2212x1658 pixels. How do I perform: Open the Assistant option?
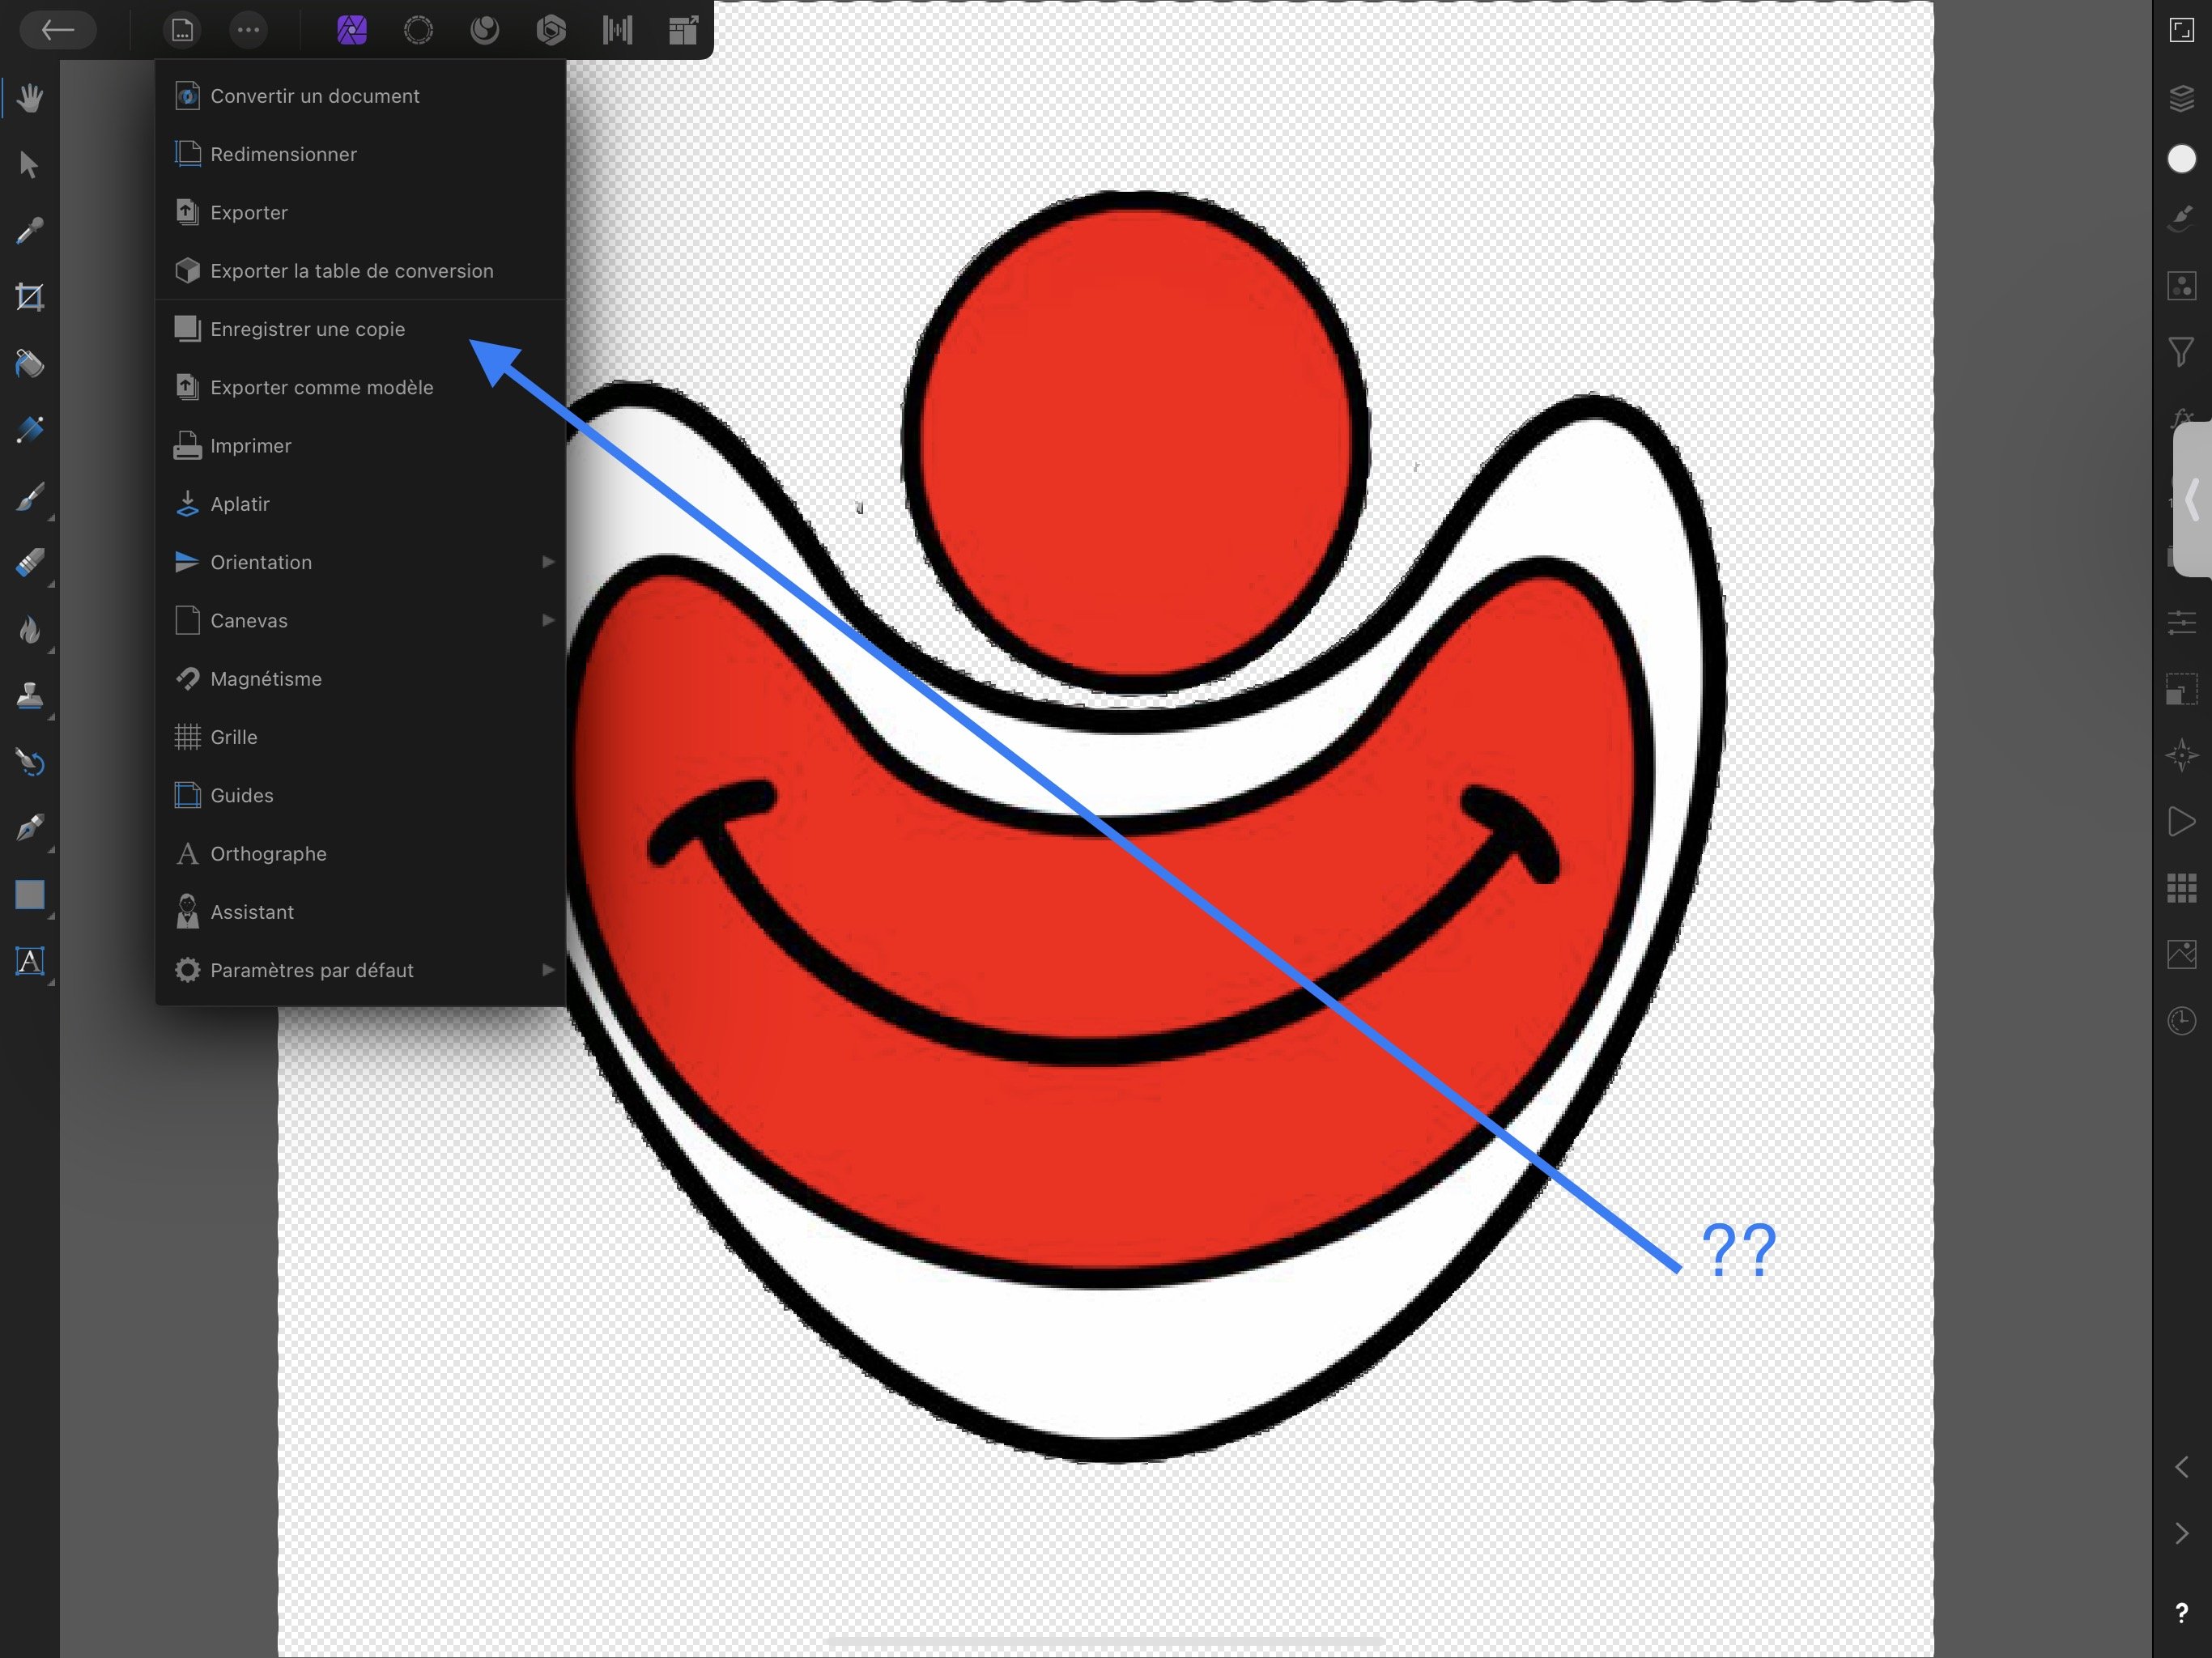tap(361, 912)
